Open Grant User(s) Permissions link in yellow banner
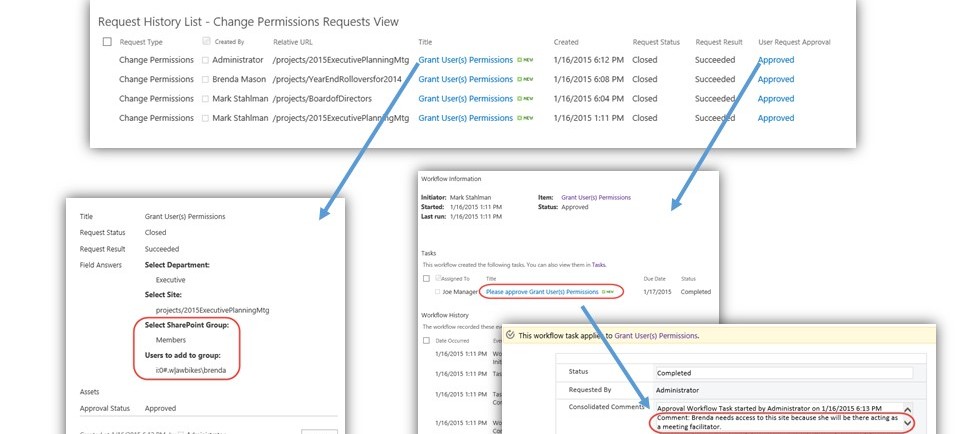The width and height of the screenshot is (960, 434). [x=655, y=335]
